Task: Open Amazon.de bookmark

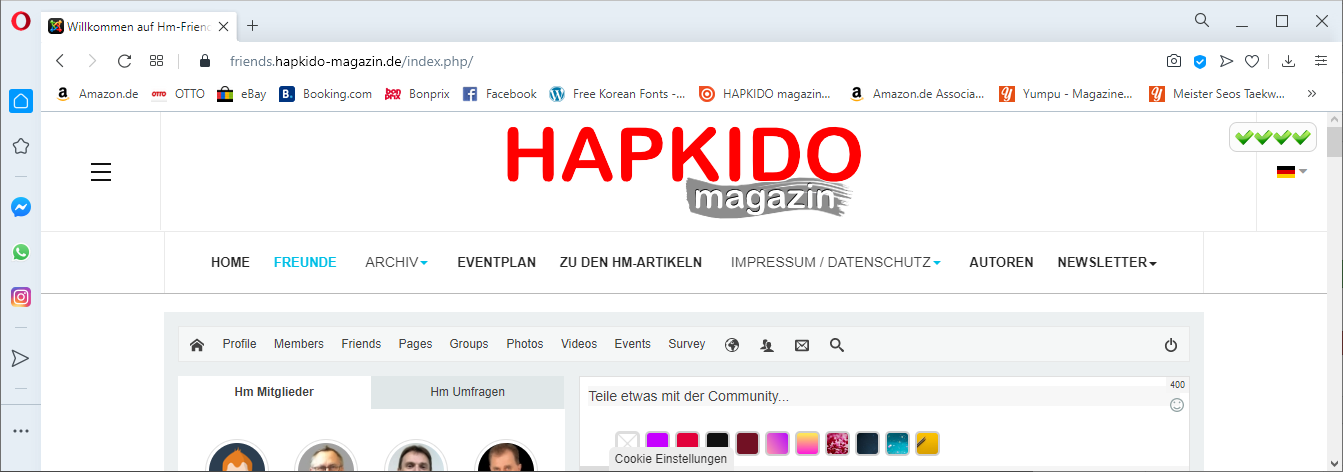Action: [97, 94]
